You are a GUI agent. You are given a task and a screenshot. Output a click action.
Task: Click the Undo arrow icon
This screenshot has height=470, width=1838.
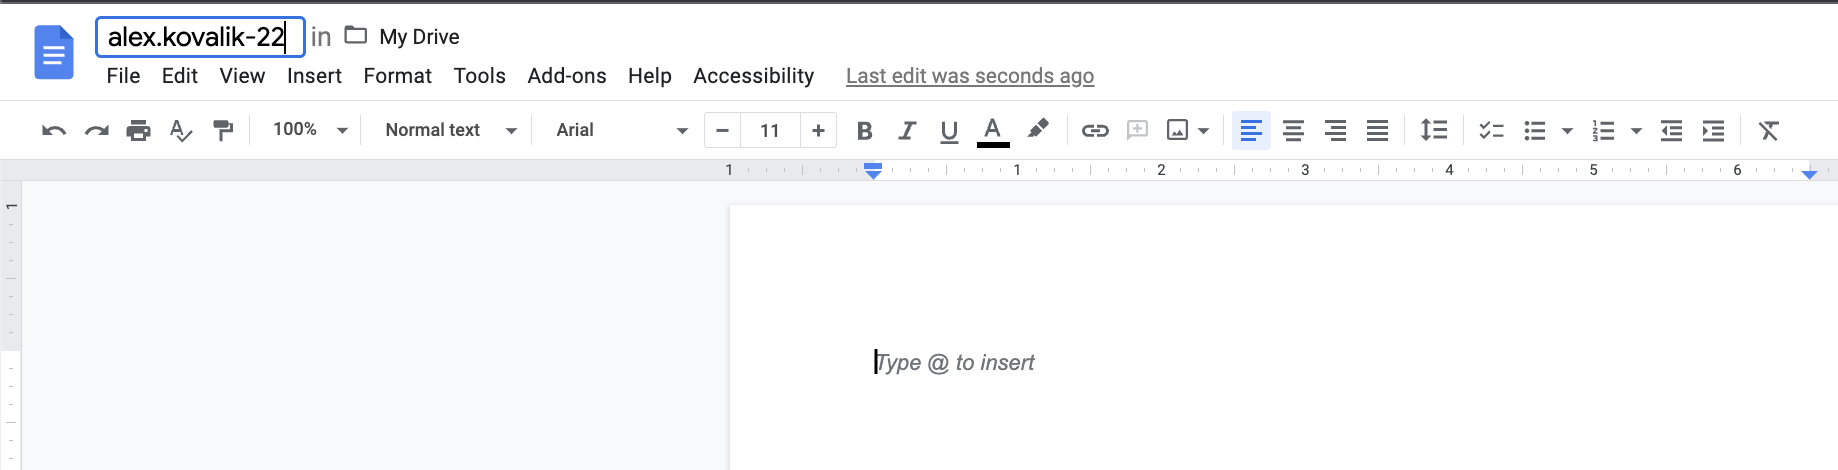tap(54, 130)
